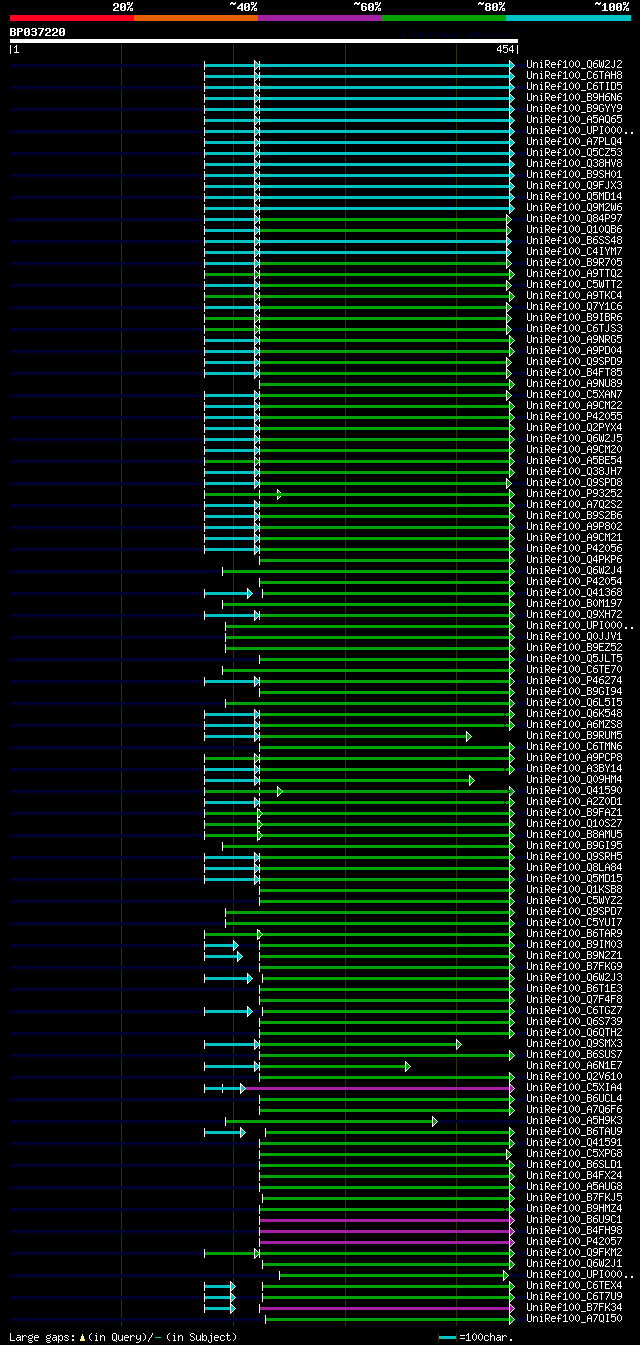640x1345 pixels.
Task: Click the green ~80% identity legend segment
Action: (443, 17)
